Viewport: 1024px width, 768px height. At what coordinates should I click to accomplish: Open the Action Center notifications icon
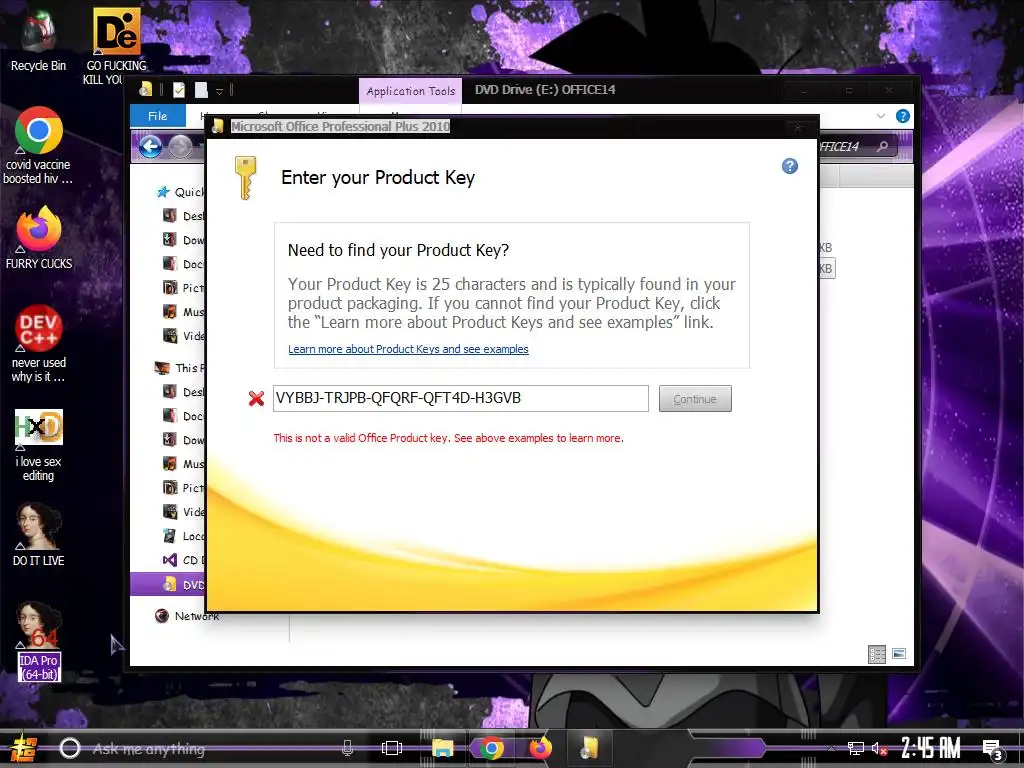(993, 750)
